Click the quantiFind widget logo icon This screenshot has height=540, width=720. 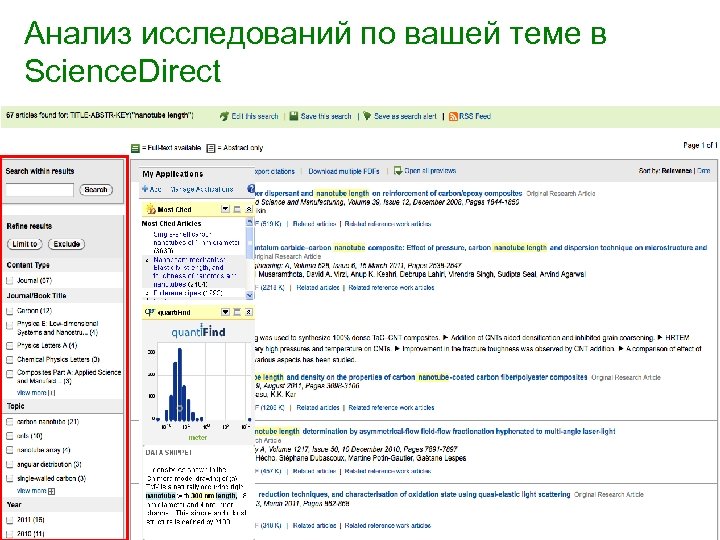[x=150, y=312]
